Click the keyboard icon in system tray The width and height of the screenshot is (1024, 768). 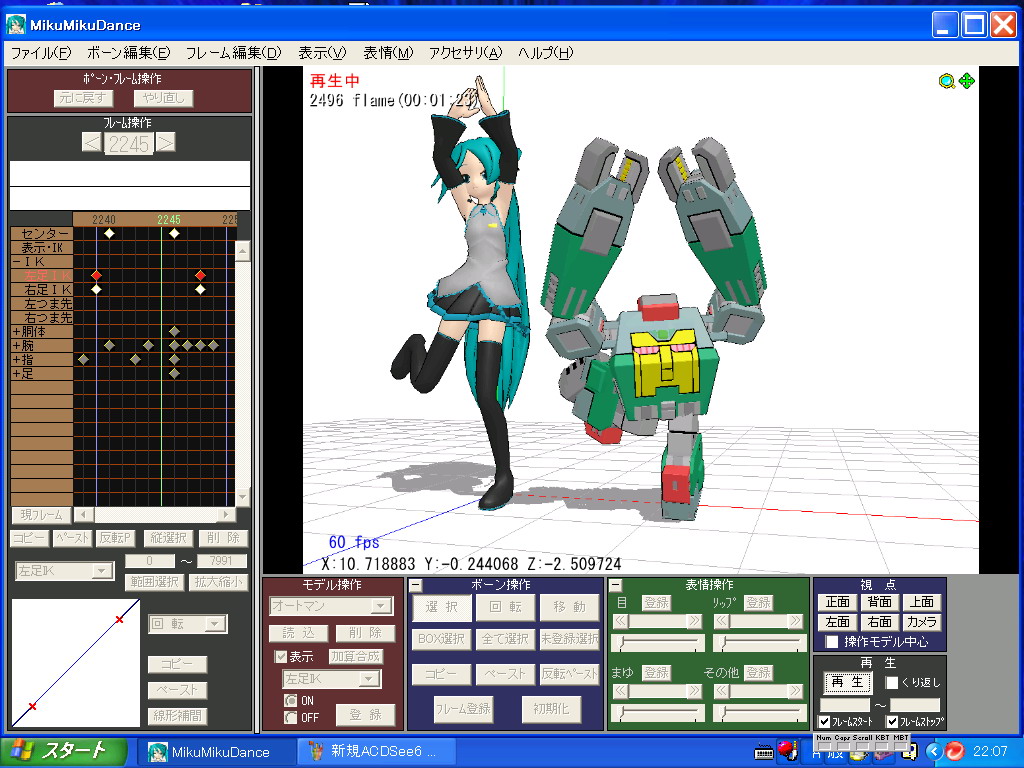pyautogui.click(x=763, y=753)
